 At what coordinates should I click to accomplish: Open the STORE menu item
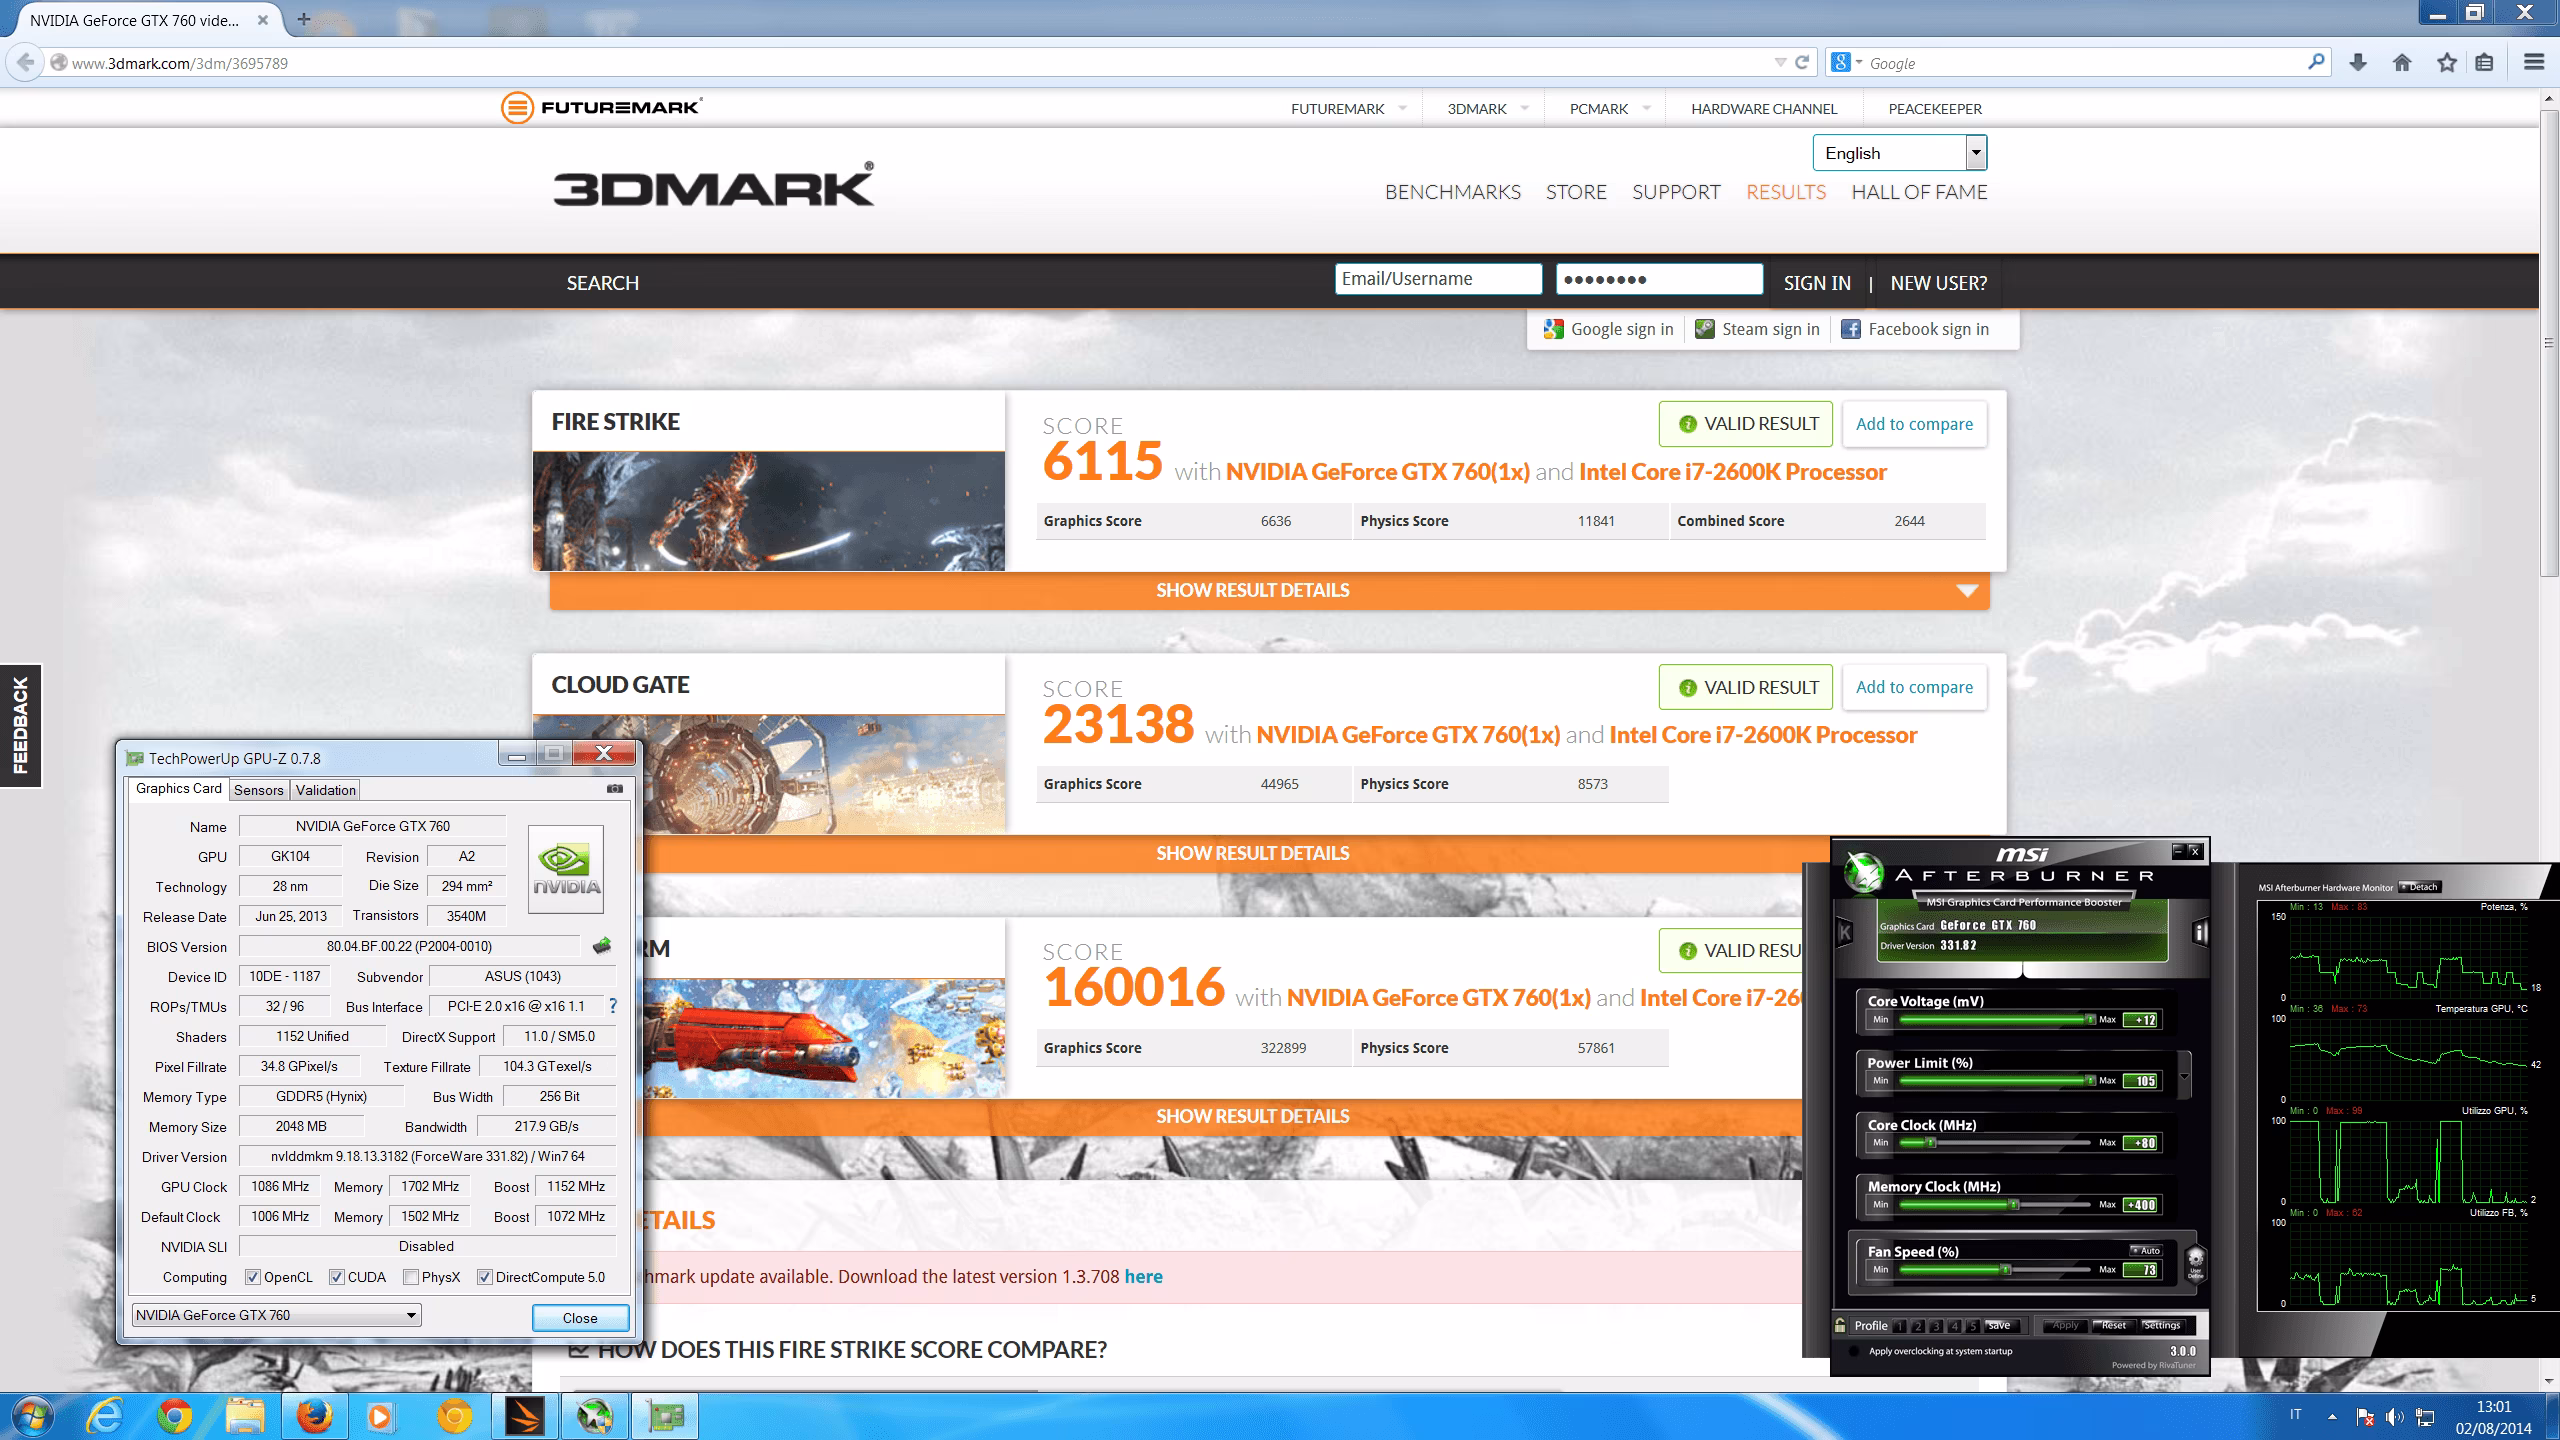pos(1576,192)
